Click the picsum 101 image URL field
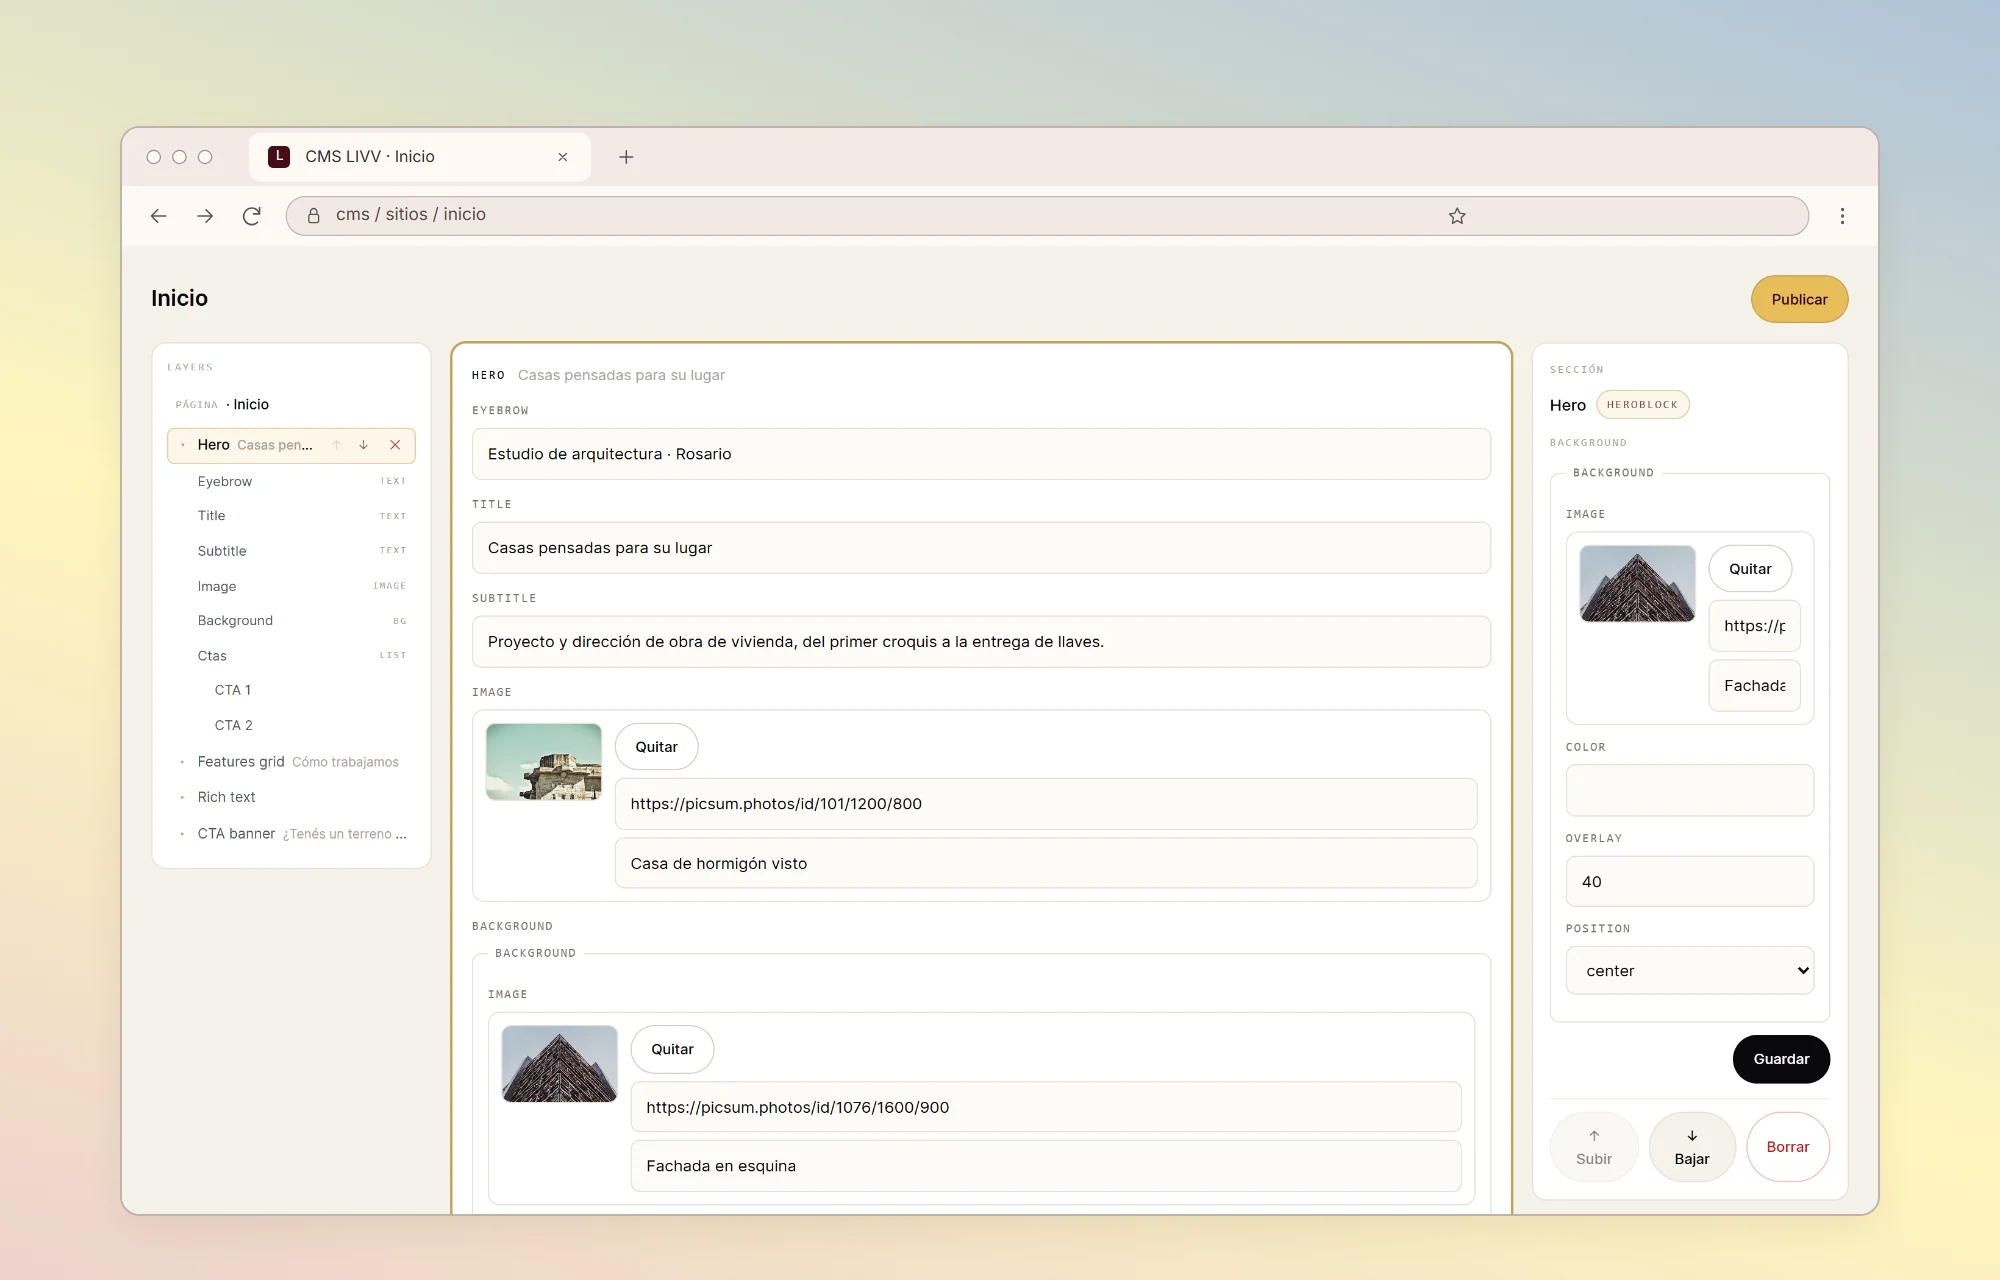This screenshot has height=1280, width=2000. pyautogui.click(x=1046, y=804)
